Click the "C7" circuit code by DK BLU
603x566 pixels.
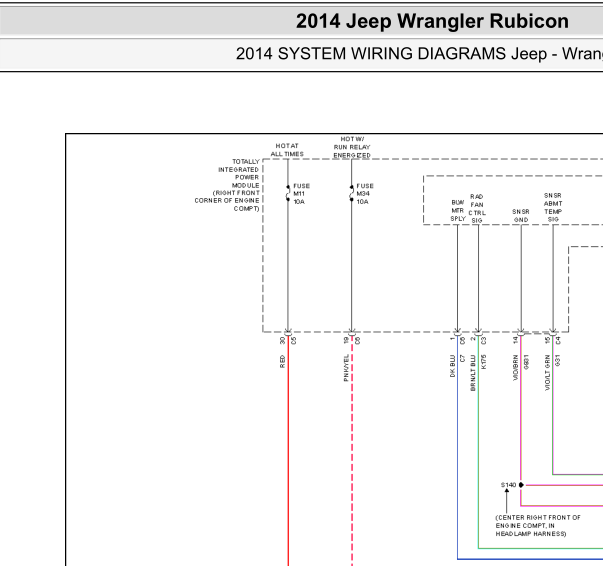pos(463,358)
